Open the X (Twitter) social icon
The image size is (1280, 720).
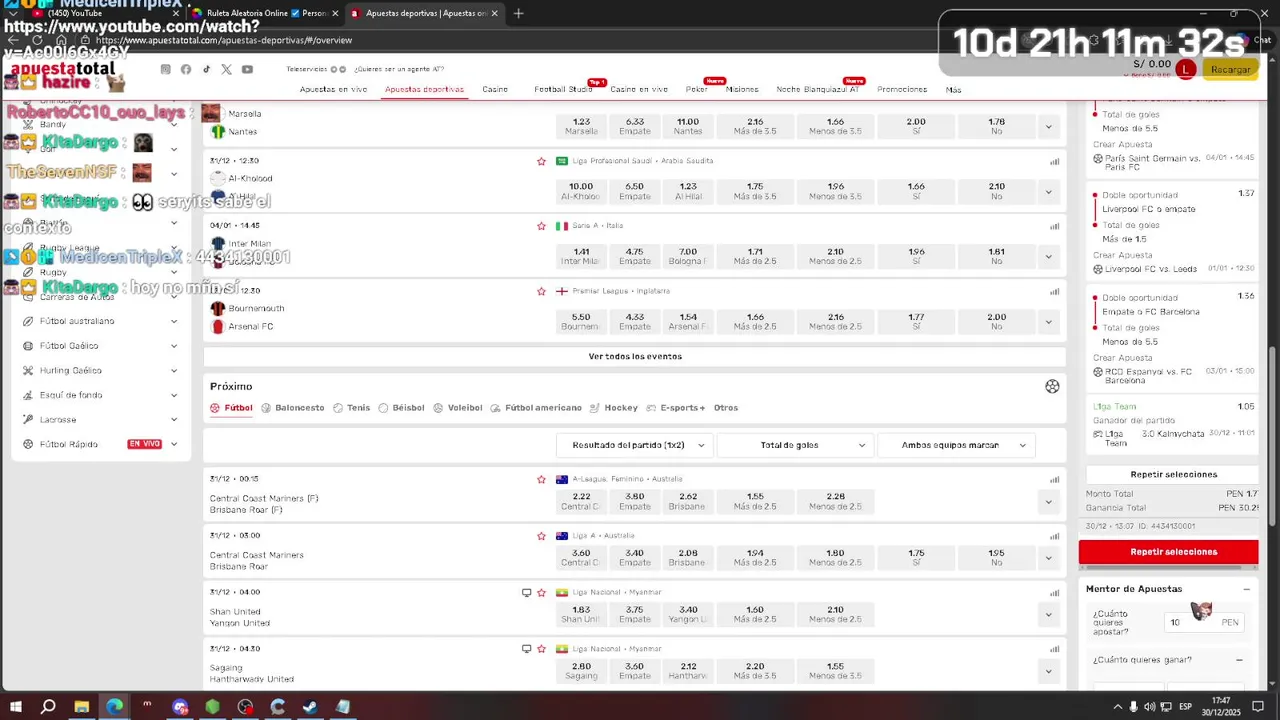[226, 69]
